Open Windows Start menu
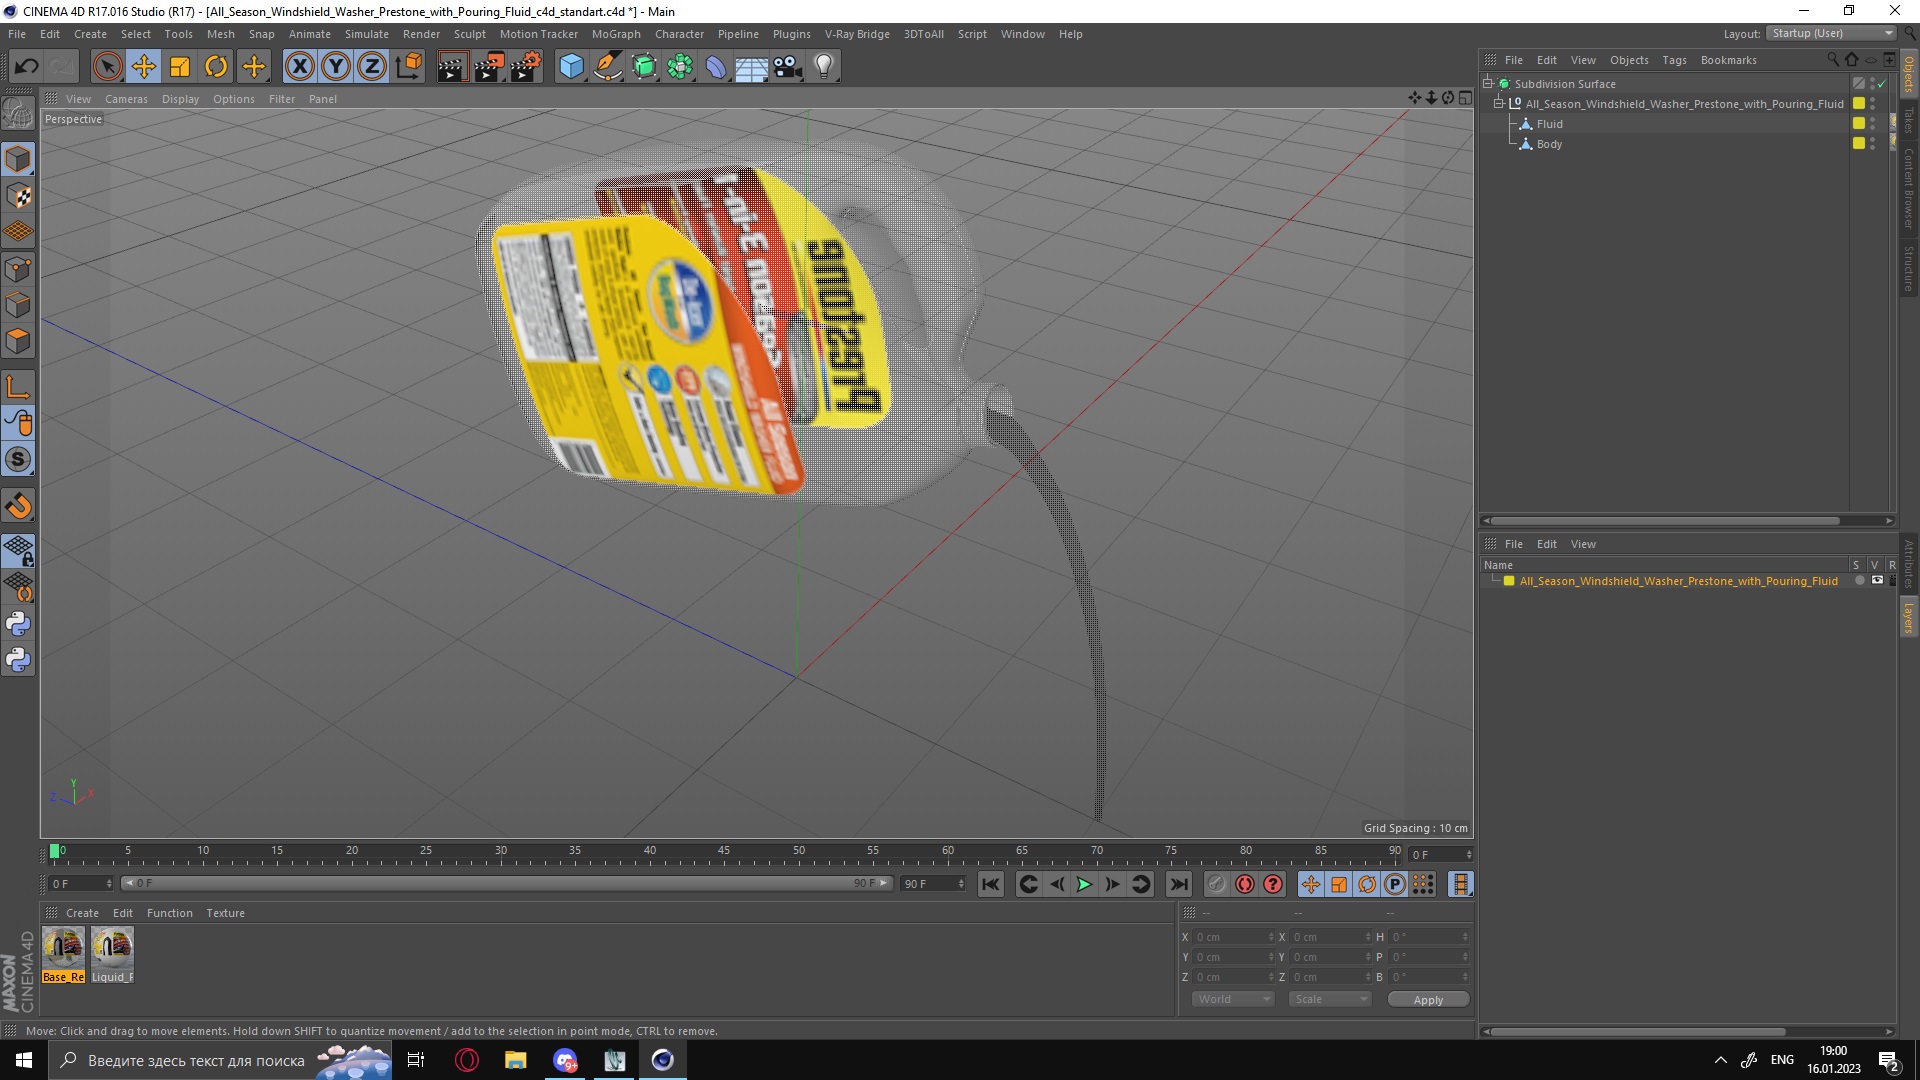The image size is (1920, 1080). click(24, 1060)
